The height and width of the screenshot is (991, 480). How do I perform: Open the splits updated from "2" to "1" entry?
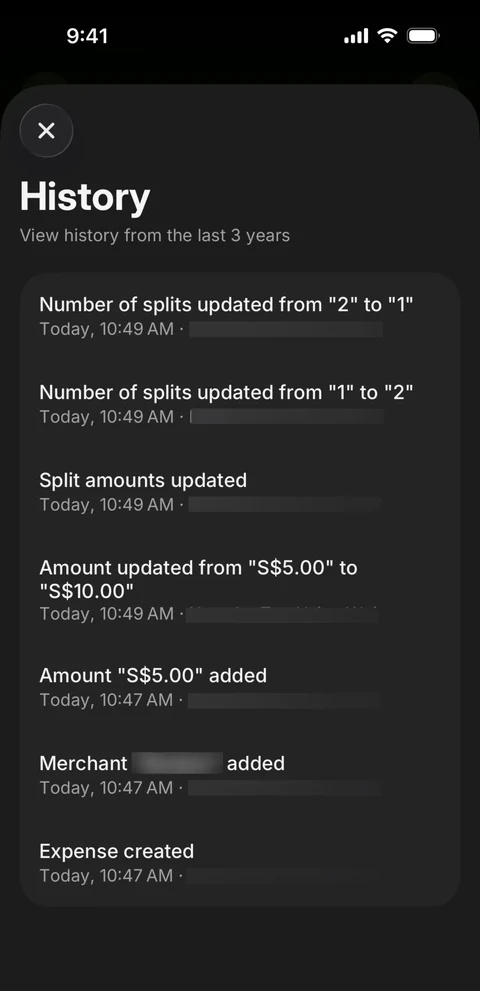click(240, 317)
